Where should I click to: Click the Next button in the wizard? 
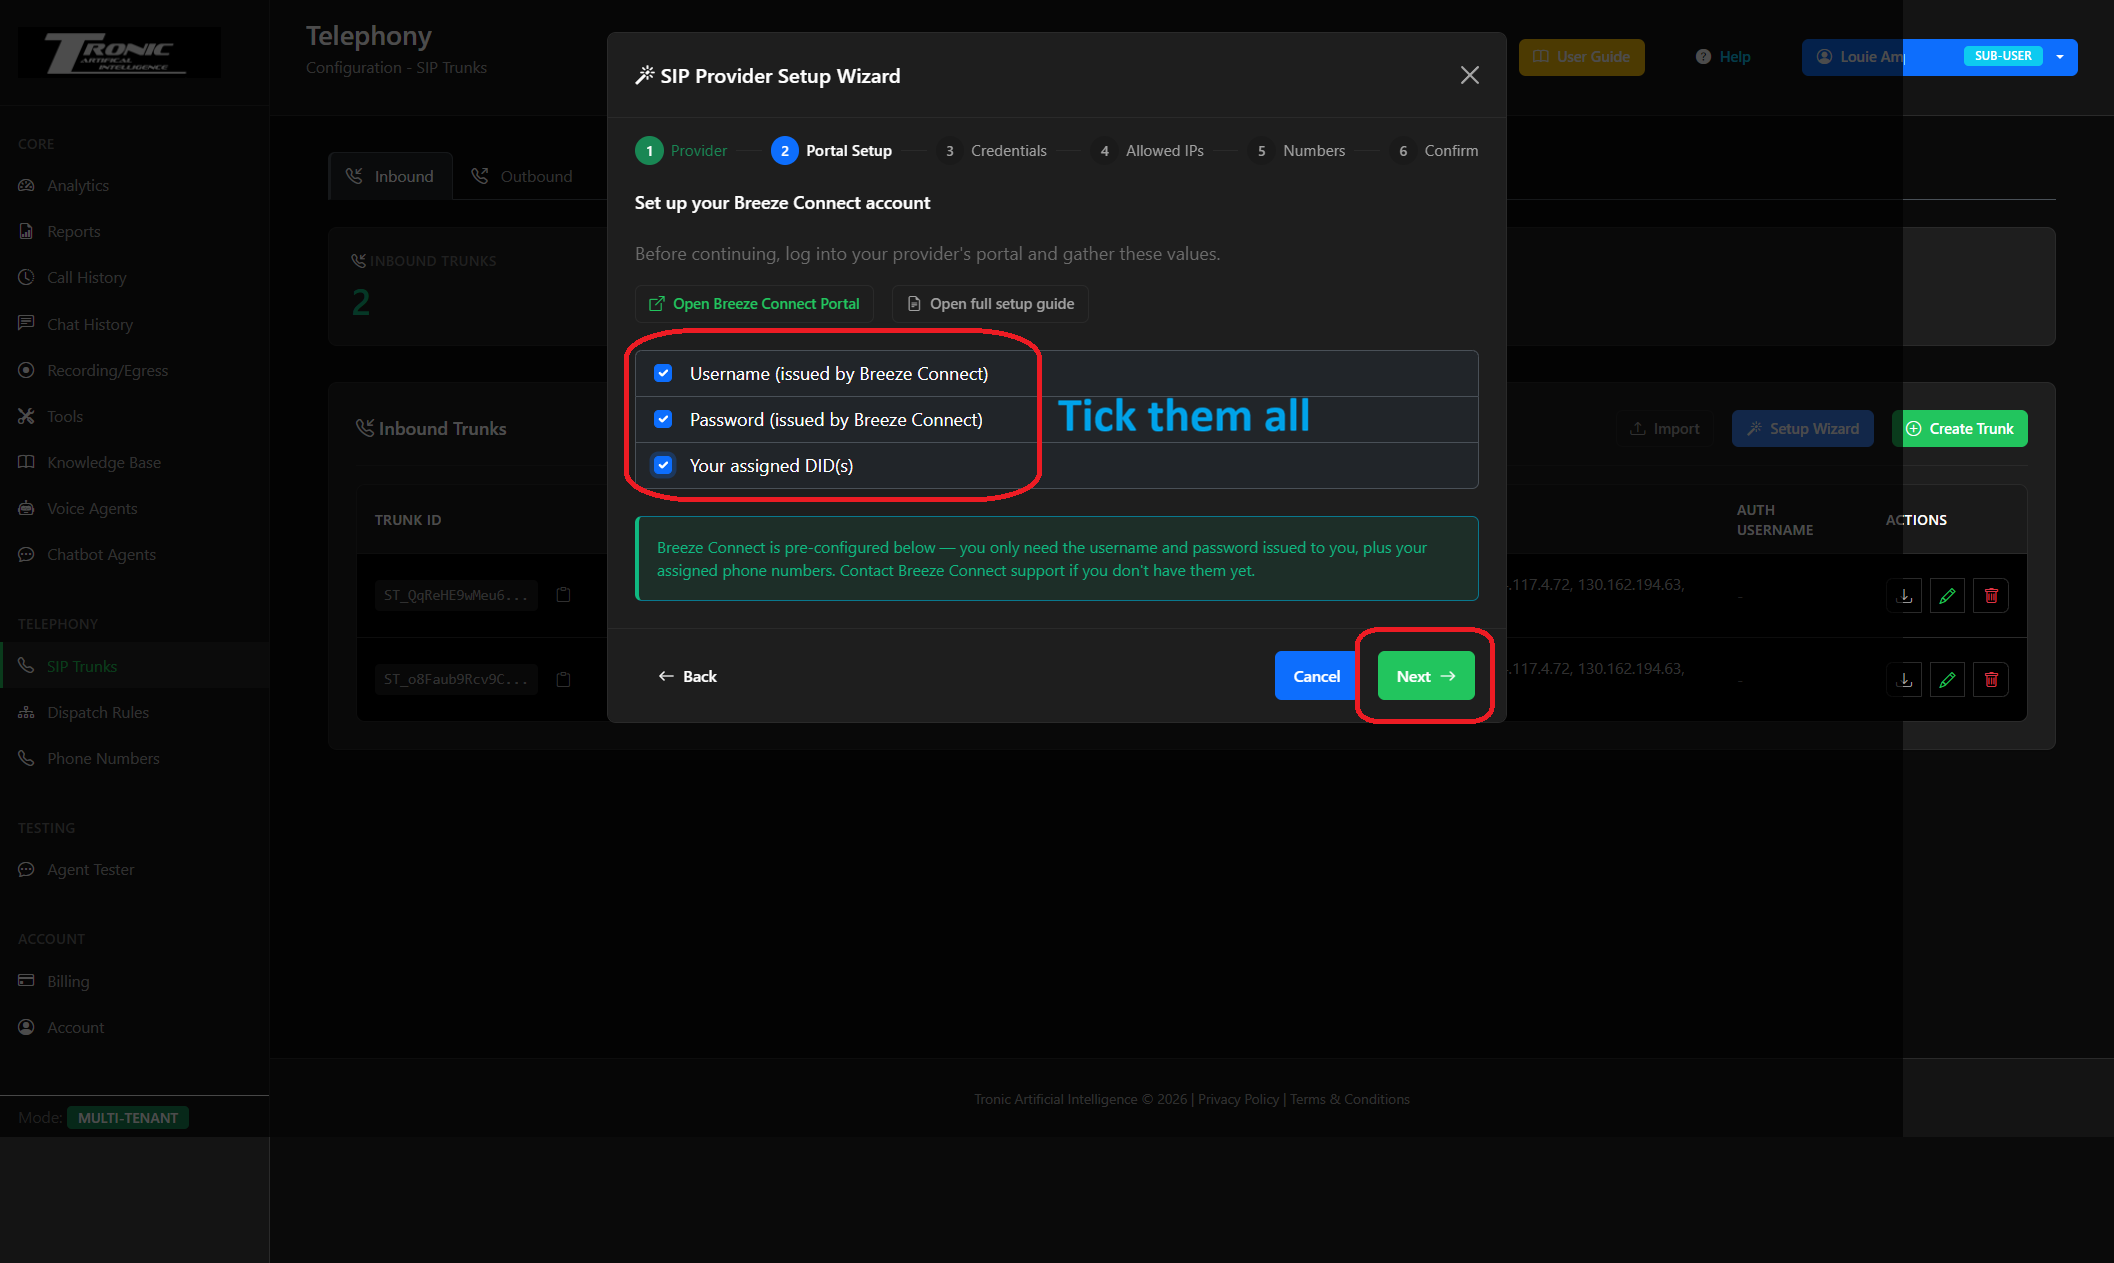[x=1426, y=676]
